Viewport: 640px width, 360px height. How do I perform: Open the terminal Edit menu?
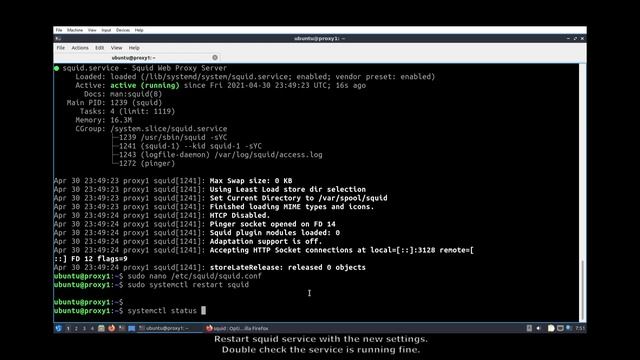(x=99, y=48)
